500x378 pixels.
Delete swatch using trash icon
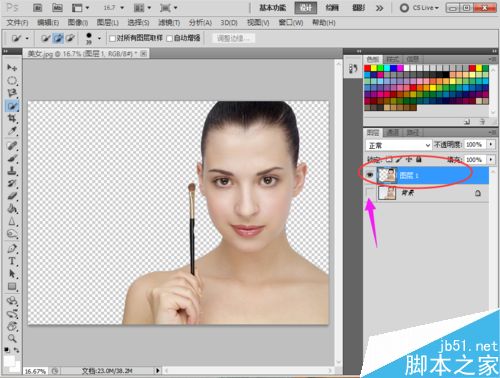(482, 122)
